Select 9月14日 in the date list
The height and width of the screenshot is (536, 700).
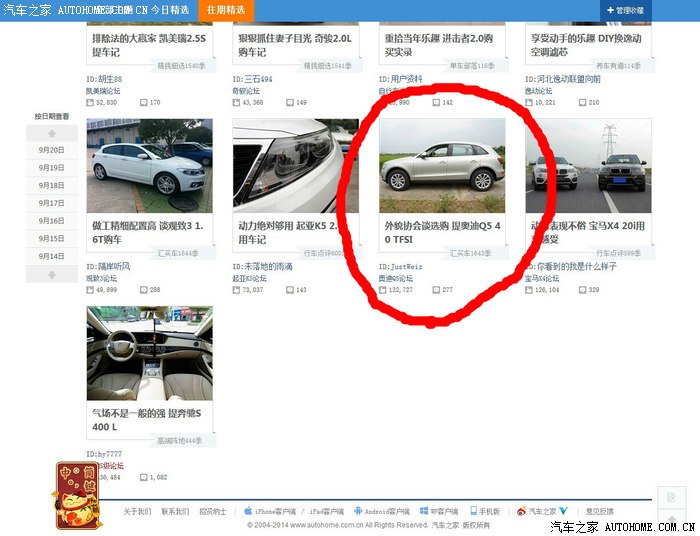click(x=51, y=256)
